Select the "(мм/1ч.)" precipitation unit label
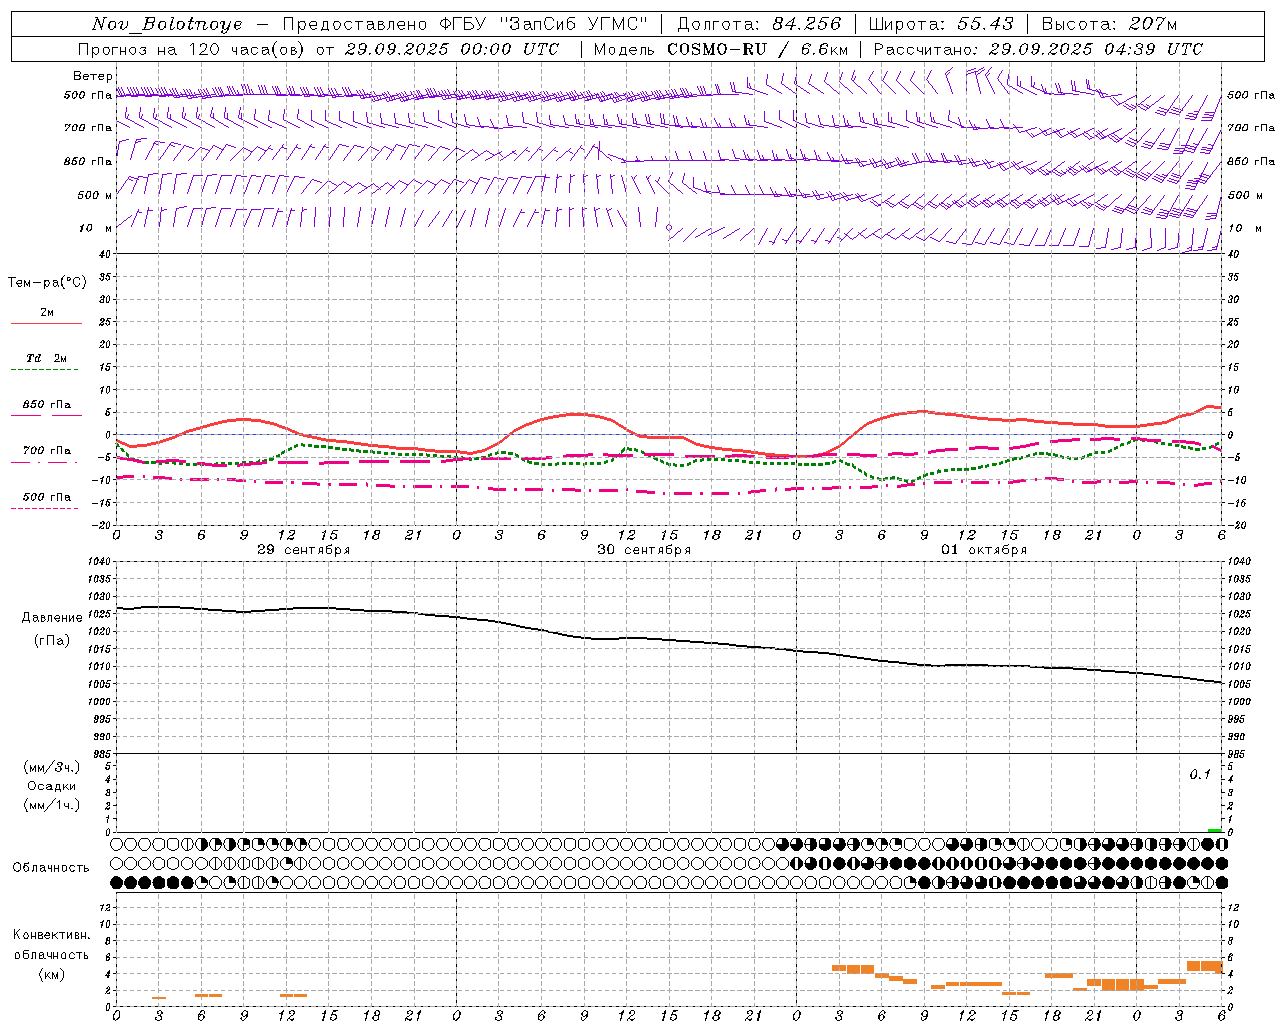This screenshot has height=1024, width=1280. coord(52,805)
